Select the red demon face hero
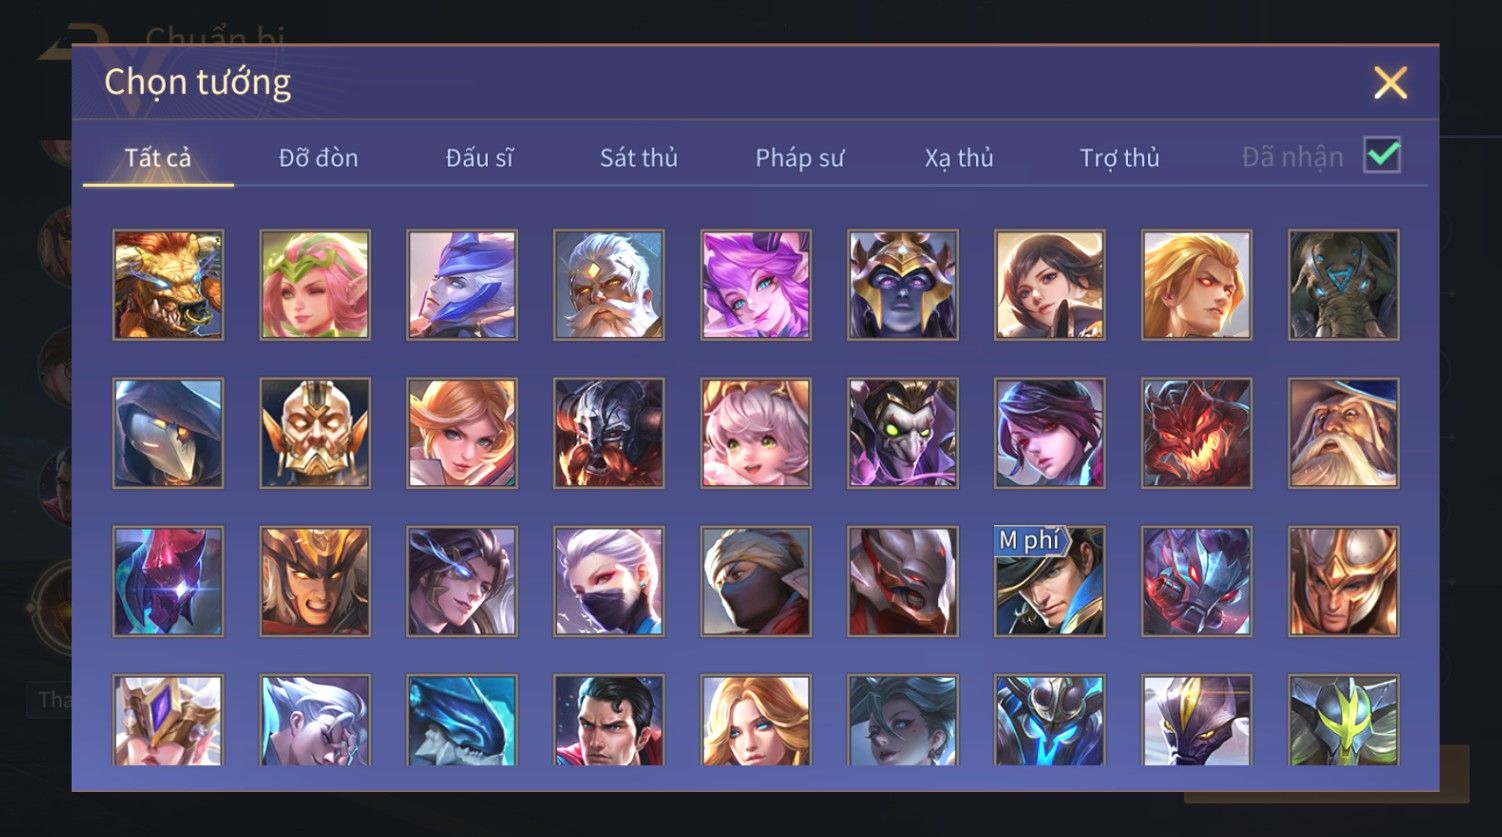Screen dimensions: 1502x837 [x=1197, y=433]
